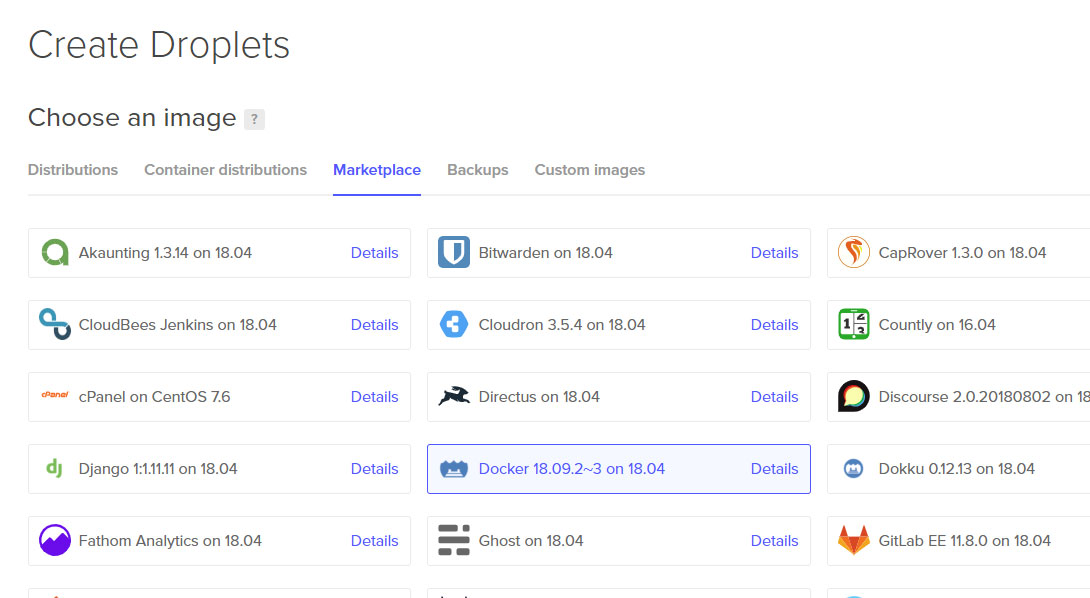This screenshot has height=598, width=1090.
Task: Choose Bitwarden on 18.04 image
Action: click(x=619, y=253)
